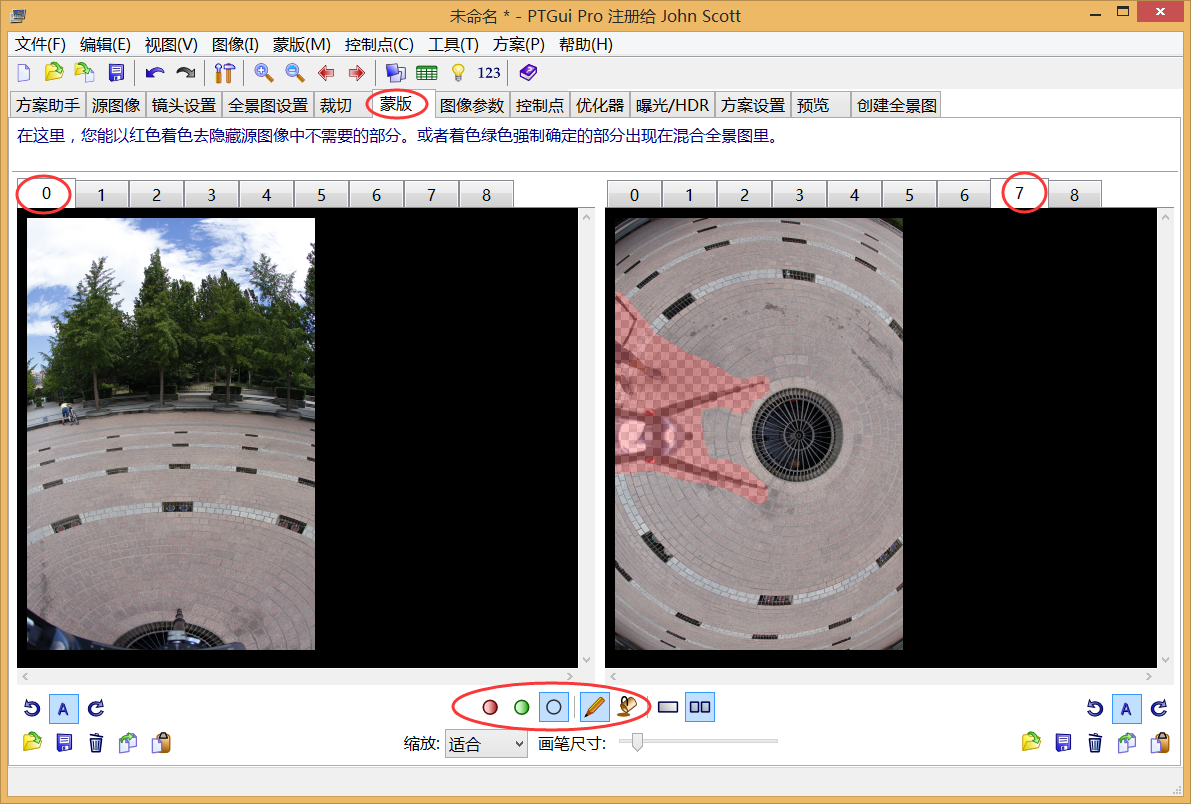Choose the pencil drawing tool
The width and height of the screenshot is (1191, 804).
coord(594,707)
